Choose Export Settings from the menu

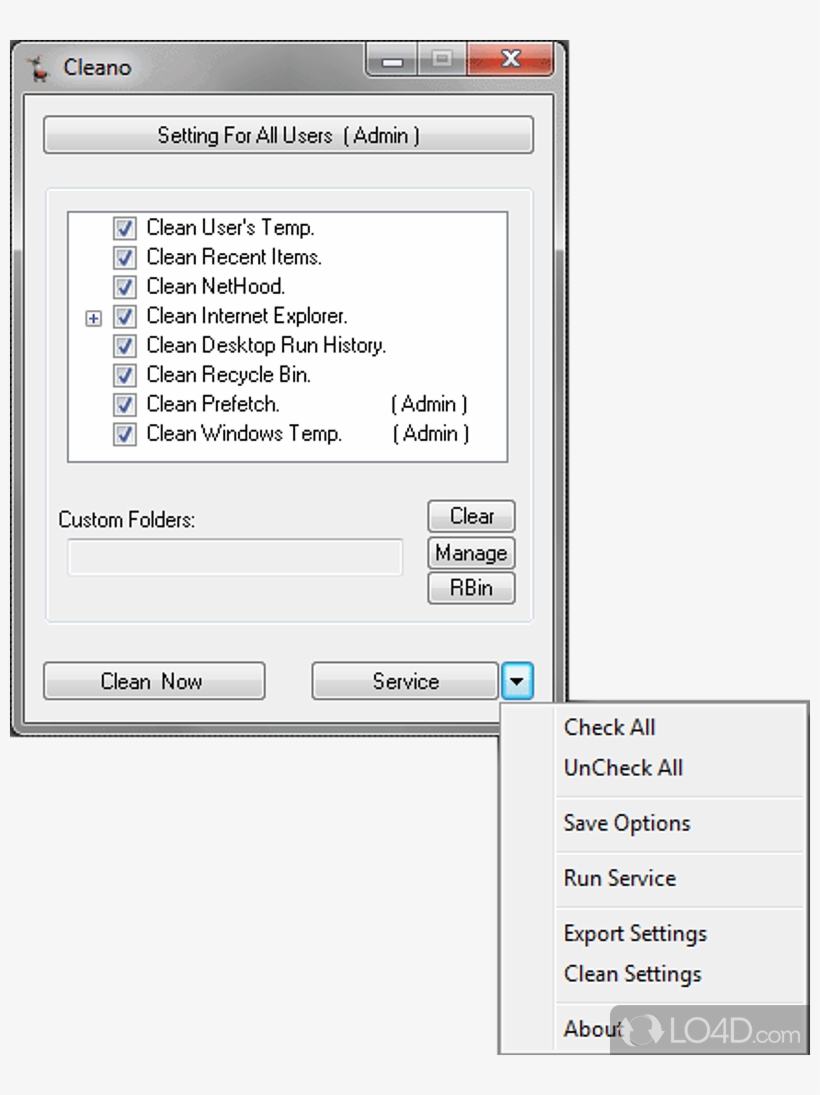click(x=635, y=933)
